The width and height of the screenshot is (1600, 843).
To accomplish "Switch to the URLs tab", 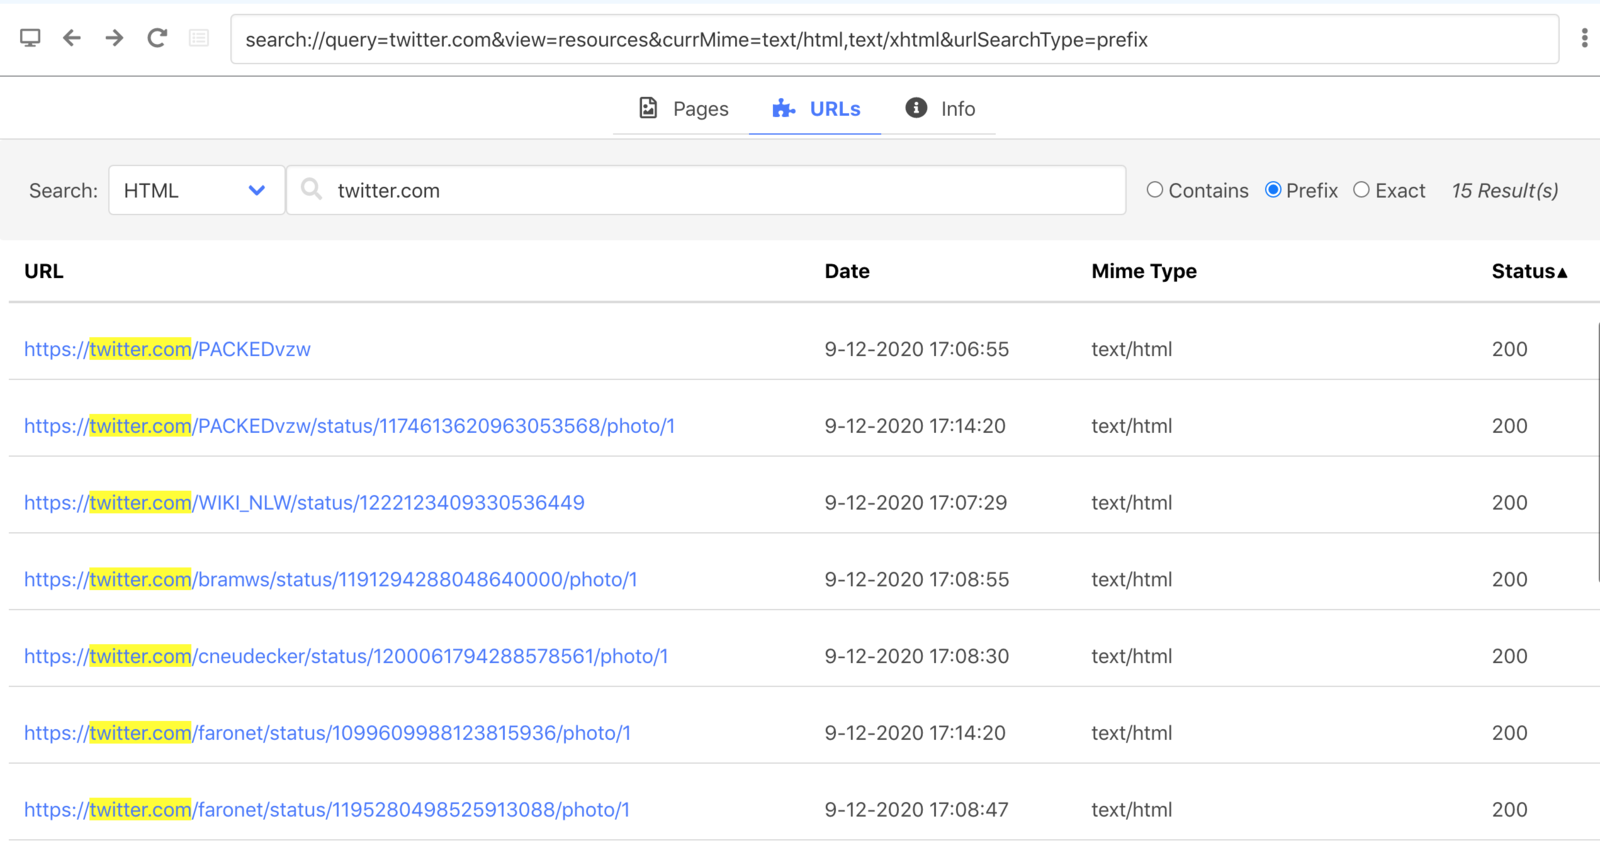I will [816, 109].
